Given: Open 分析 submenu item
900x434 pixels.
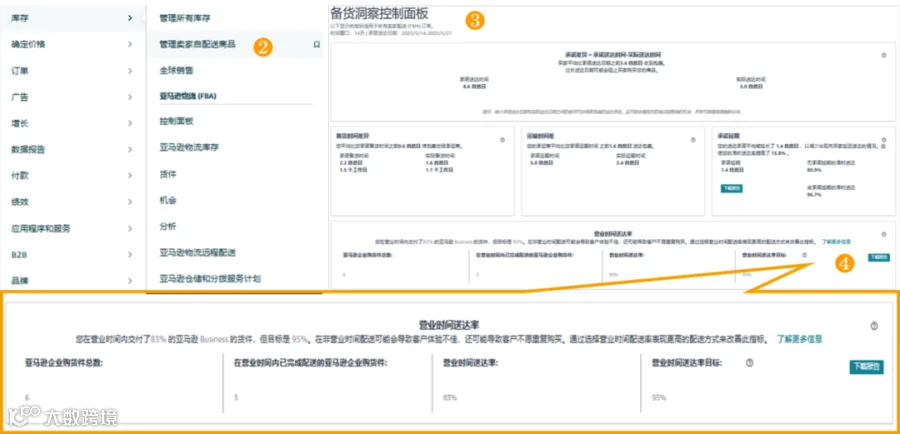Looking at the screenshot, I should [x=168, y=226].
